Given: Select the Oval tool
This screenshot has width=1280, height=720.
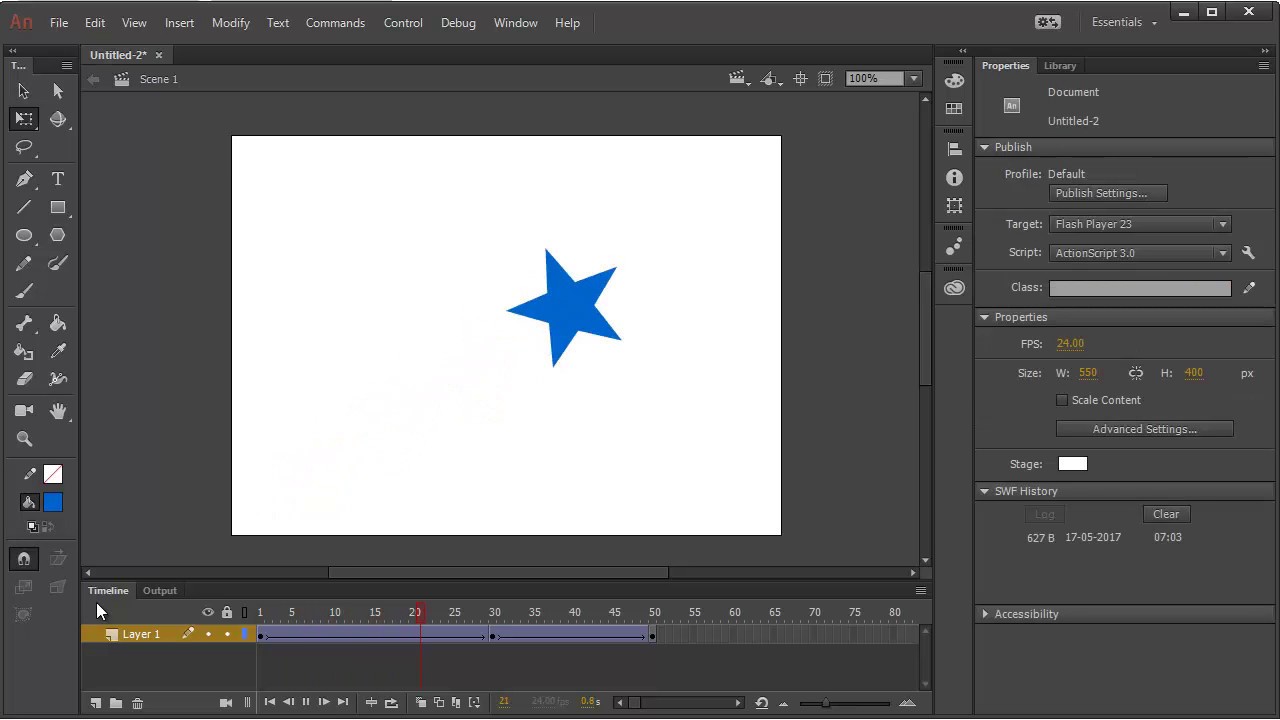Looking at the screenshot, I should click(24, 235).
